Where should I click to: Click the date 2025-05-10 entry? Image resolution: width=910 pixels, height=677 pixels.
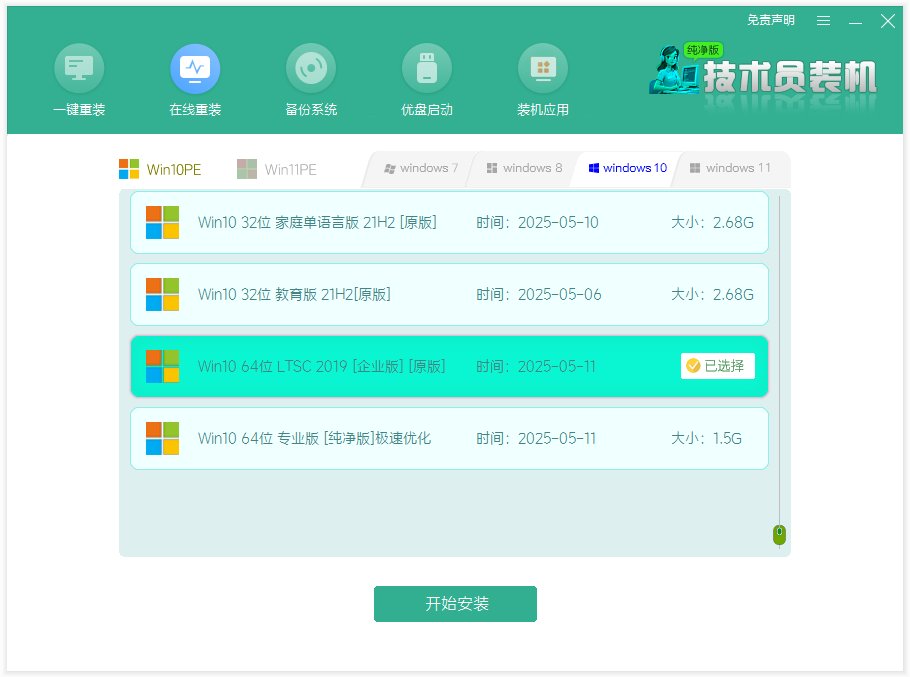(x=558, y=223)
